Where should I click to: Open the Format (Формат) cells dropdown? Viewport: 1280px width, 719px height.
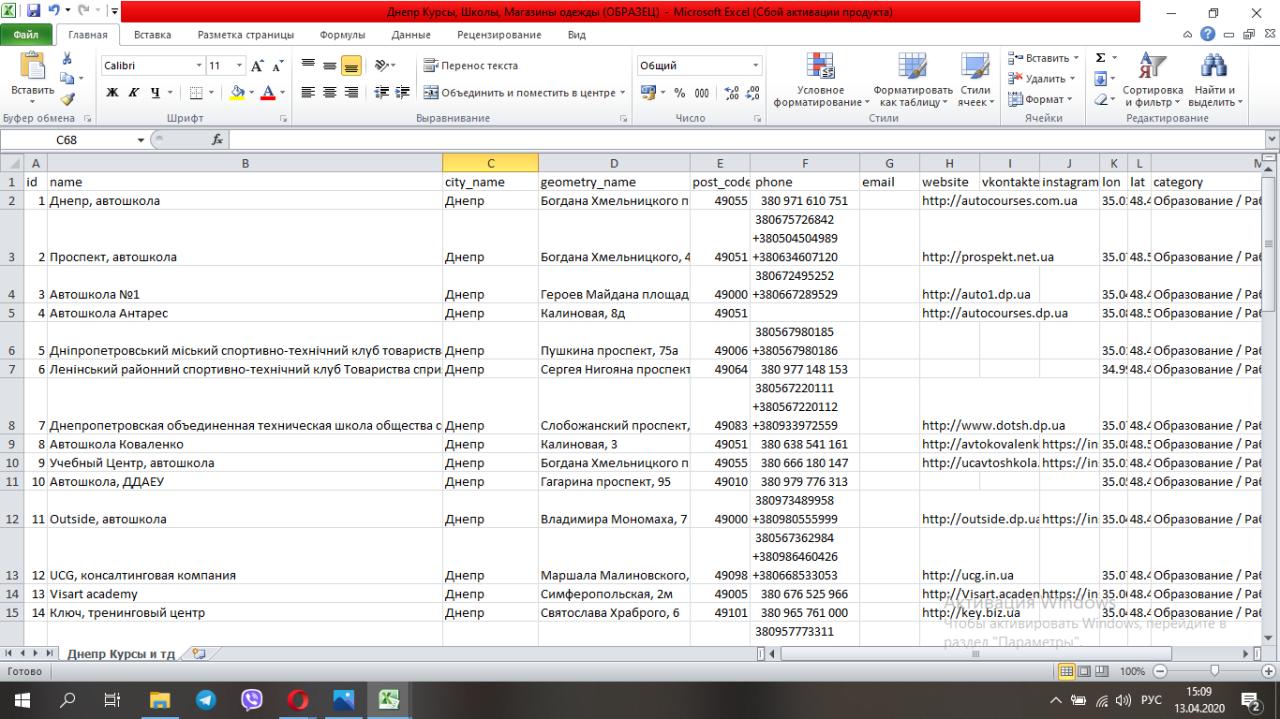click(x=1041, y=100)
